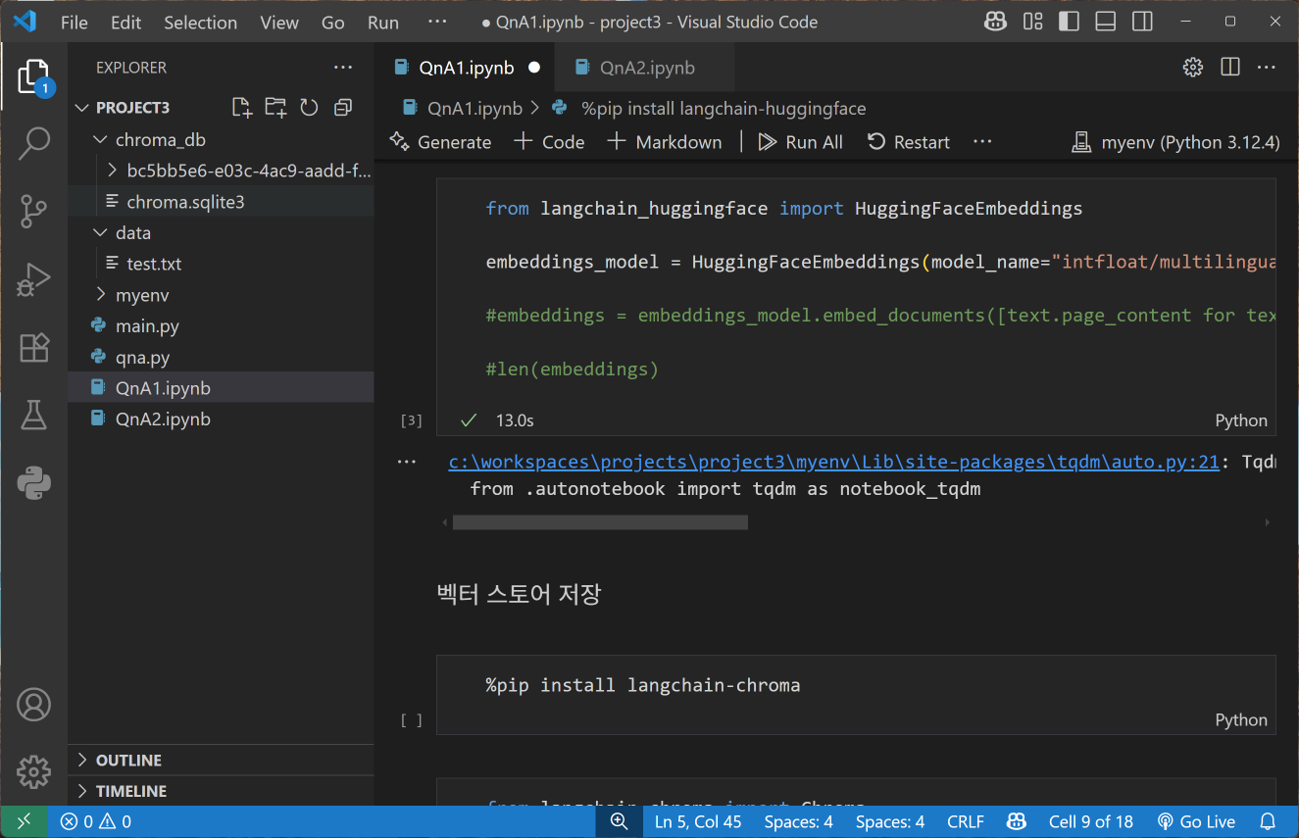Viewport: 1299px width, 838px height.
Task: Open the menu bar overflow ellipsis
Action: pyautogui.click(x=437, y=22)
